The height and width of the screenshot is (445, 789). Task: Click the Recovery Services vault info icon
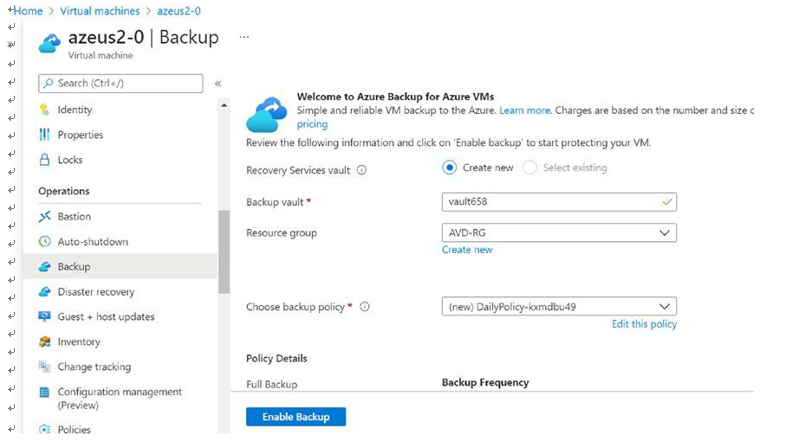(x=362, y=170)
